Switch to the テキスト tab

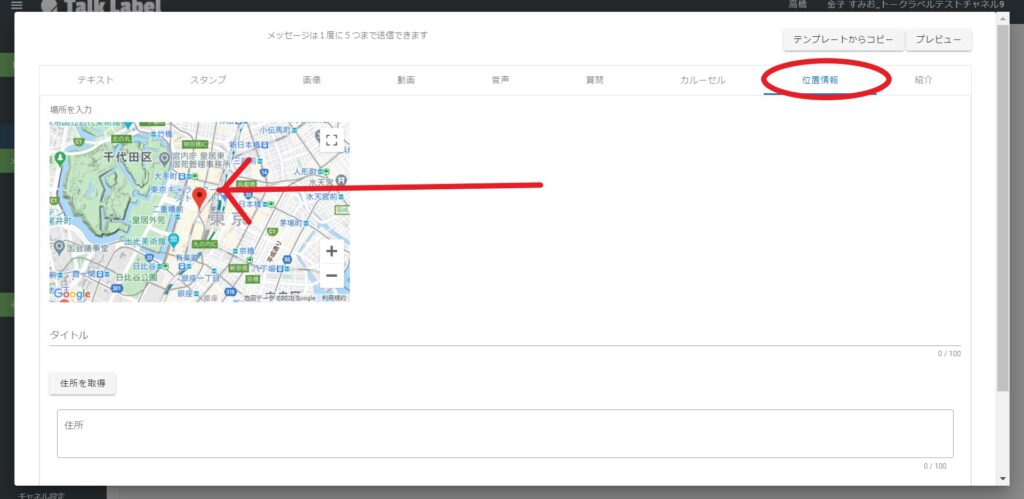click(95, 80)
